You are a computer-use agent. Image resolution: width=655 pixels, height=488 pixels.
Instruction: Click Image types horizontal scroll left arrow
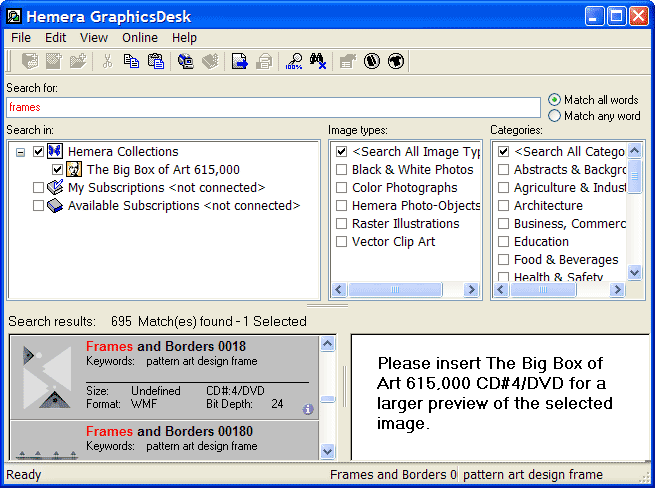(x=339, y=289)
